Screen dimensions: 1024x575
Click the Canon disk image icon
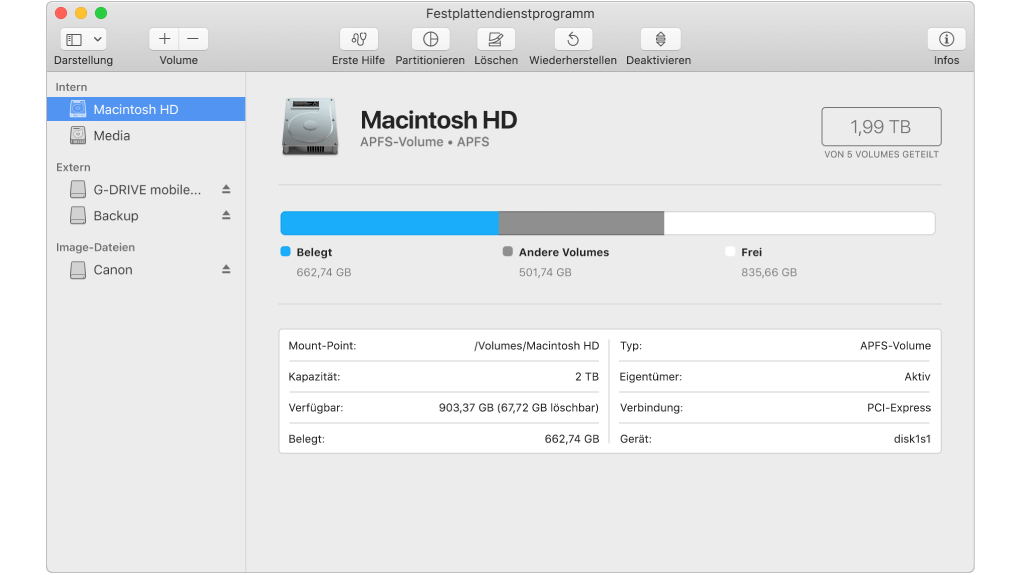pyautogui.click(x=78, y=270)
